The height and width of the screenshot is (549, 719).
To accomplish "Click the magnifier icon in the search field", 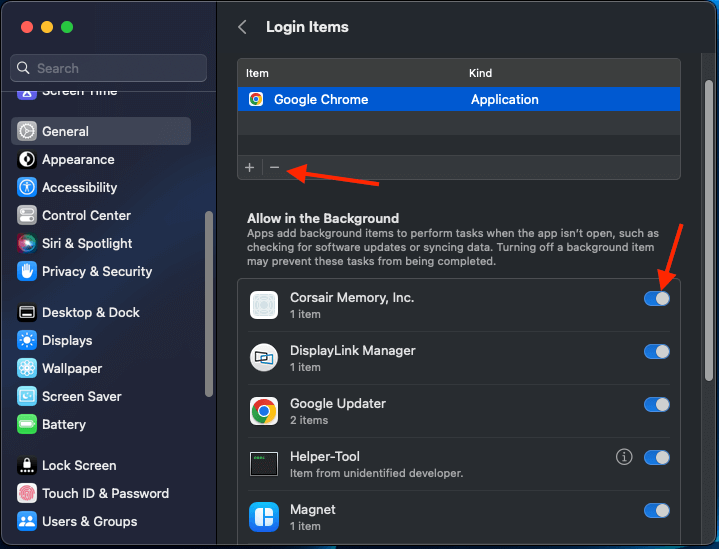I will point(23,68).
